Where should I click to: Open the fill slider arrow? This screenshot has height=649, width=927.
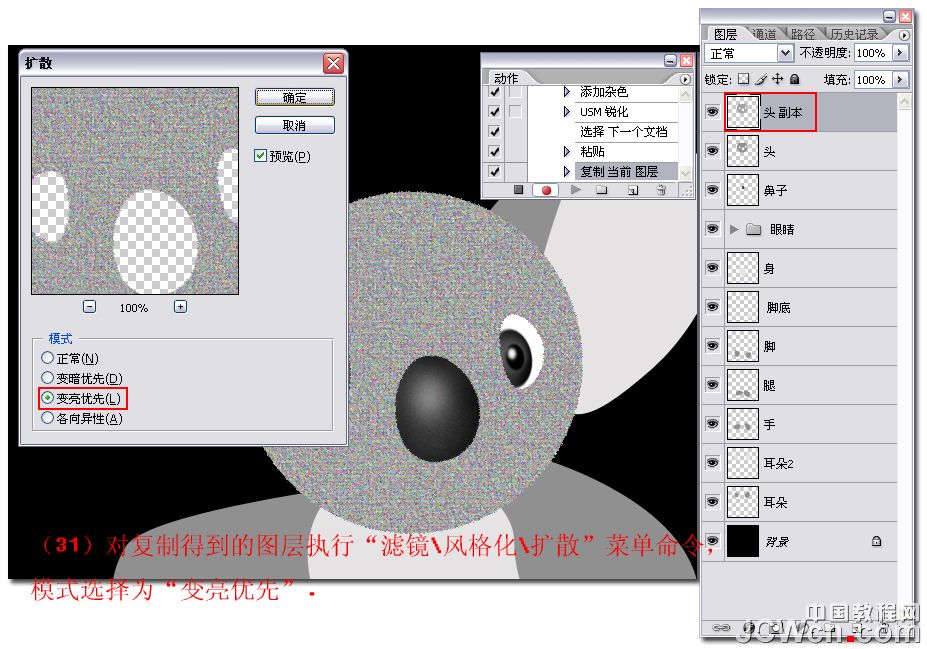pyautogui.click(x=900, y=79)
